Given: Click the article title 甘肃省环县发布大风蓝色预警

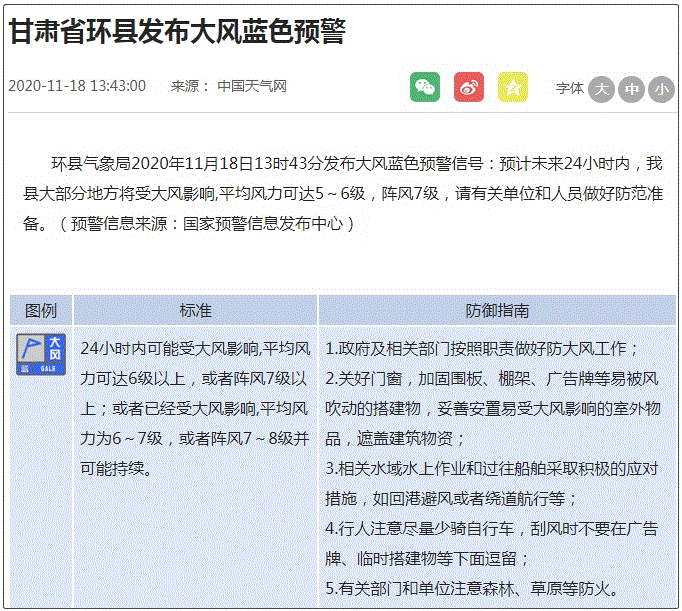Looking at the screenshot, I should (x=177, y=32).
